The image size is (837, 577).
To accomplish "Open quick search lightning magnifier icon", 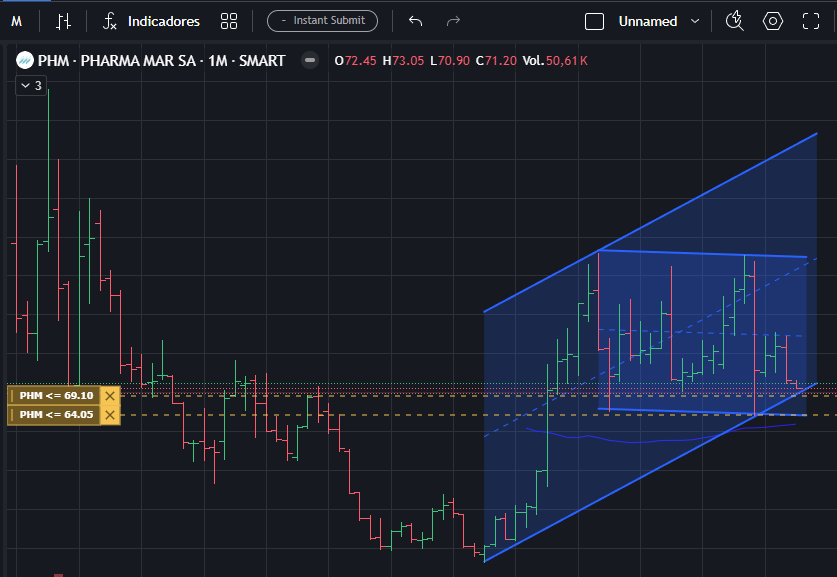I will tap(735, 21).
